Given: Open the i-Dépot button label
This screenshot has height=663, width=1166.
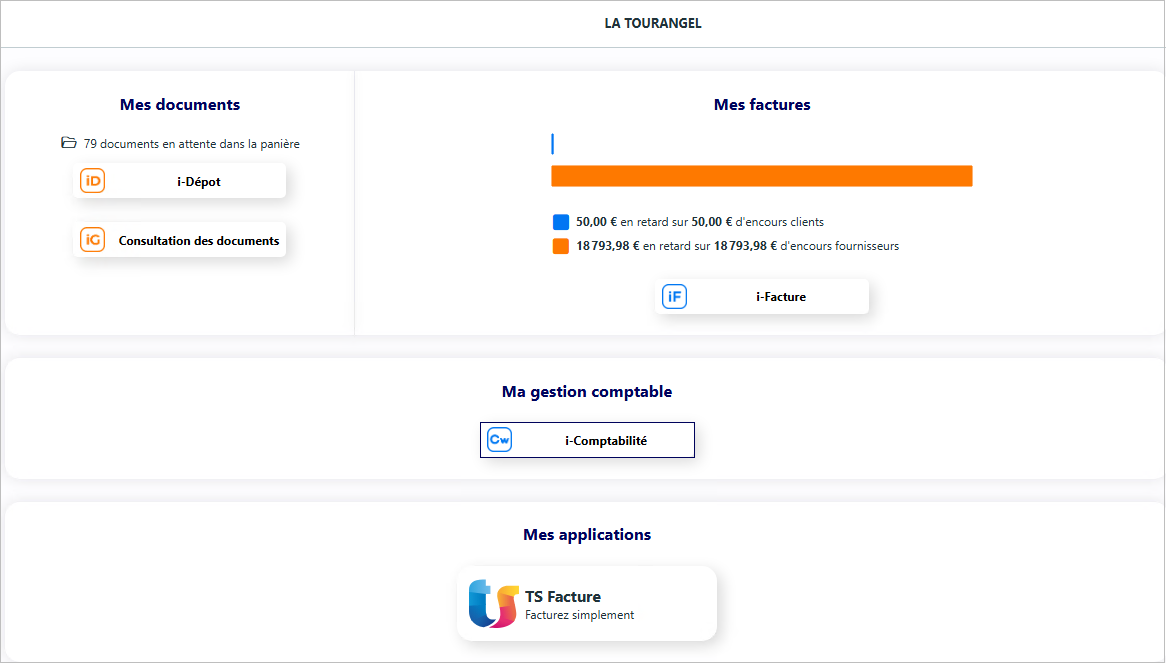Looking at the screenshot, I should [x=199, y=182].
